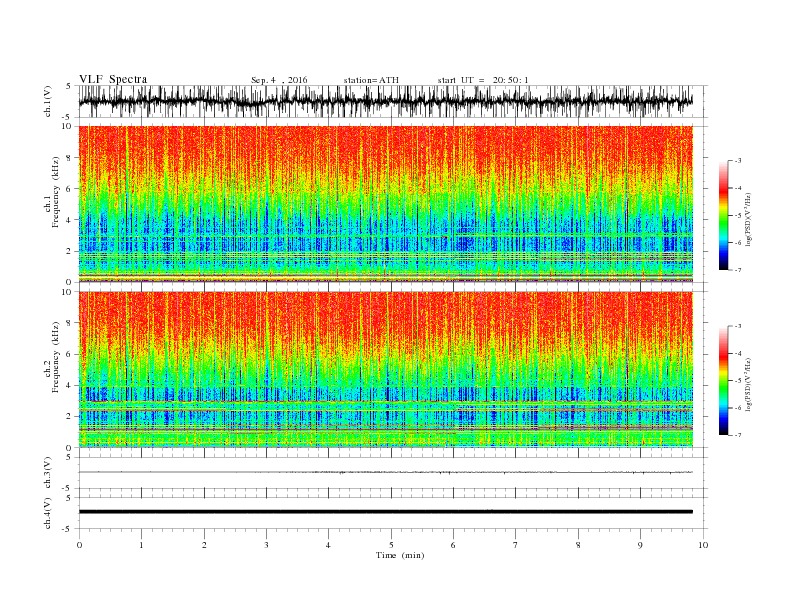Click the "-5" label on ch.1 colorbar
Screen dimensions: 792x612
tap(737, 216)
